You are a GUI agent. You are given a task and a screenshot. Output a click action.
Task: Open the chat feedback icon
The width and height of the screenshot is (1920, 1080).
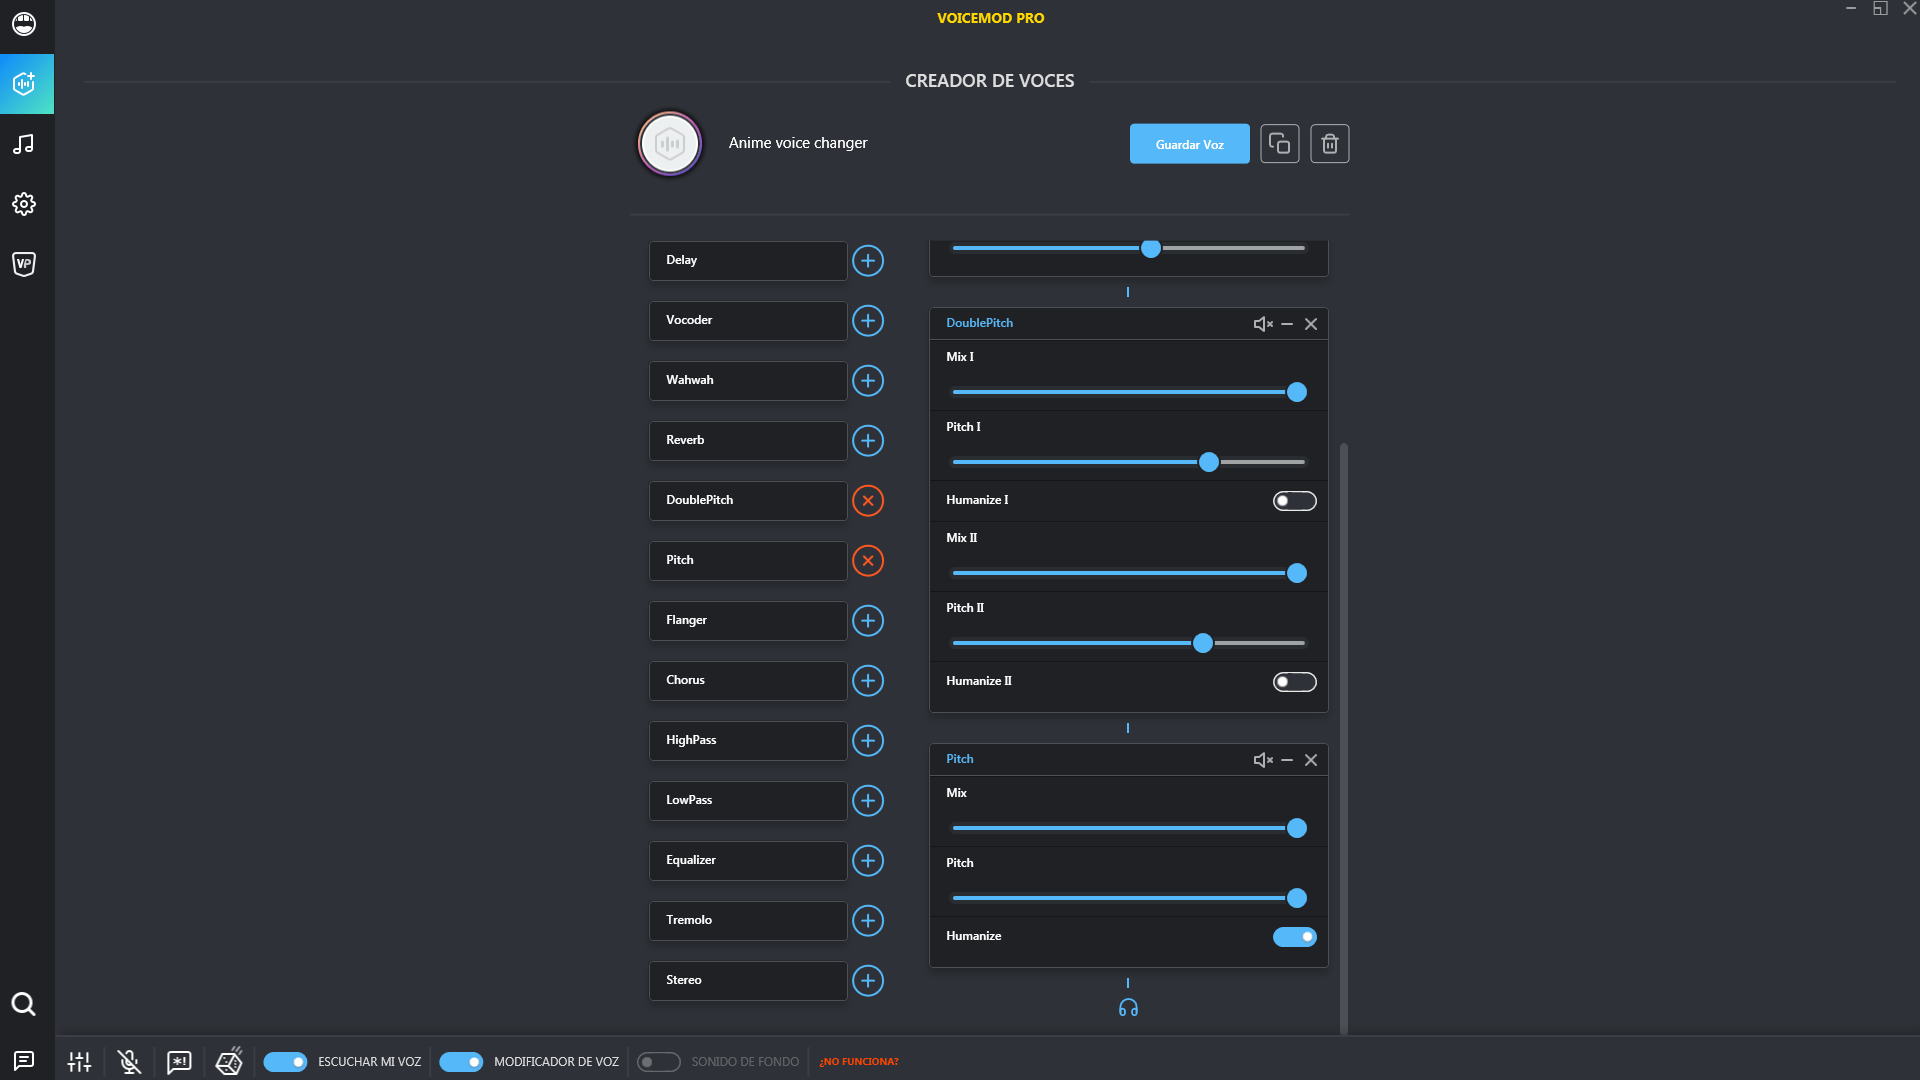[24, 1060]
